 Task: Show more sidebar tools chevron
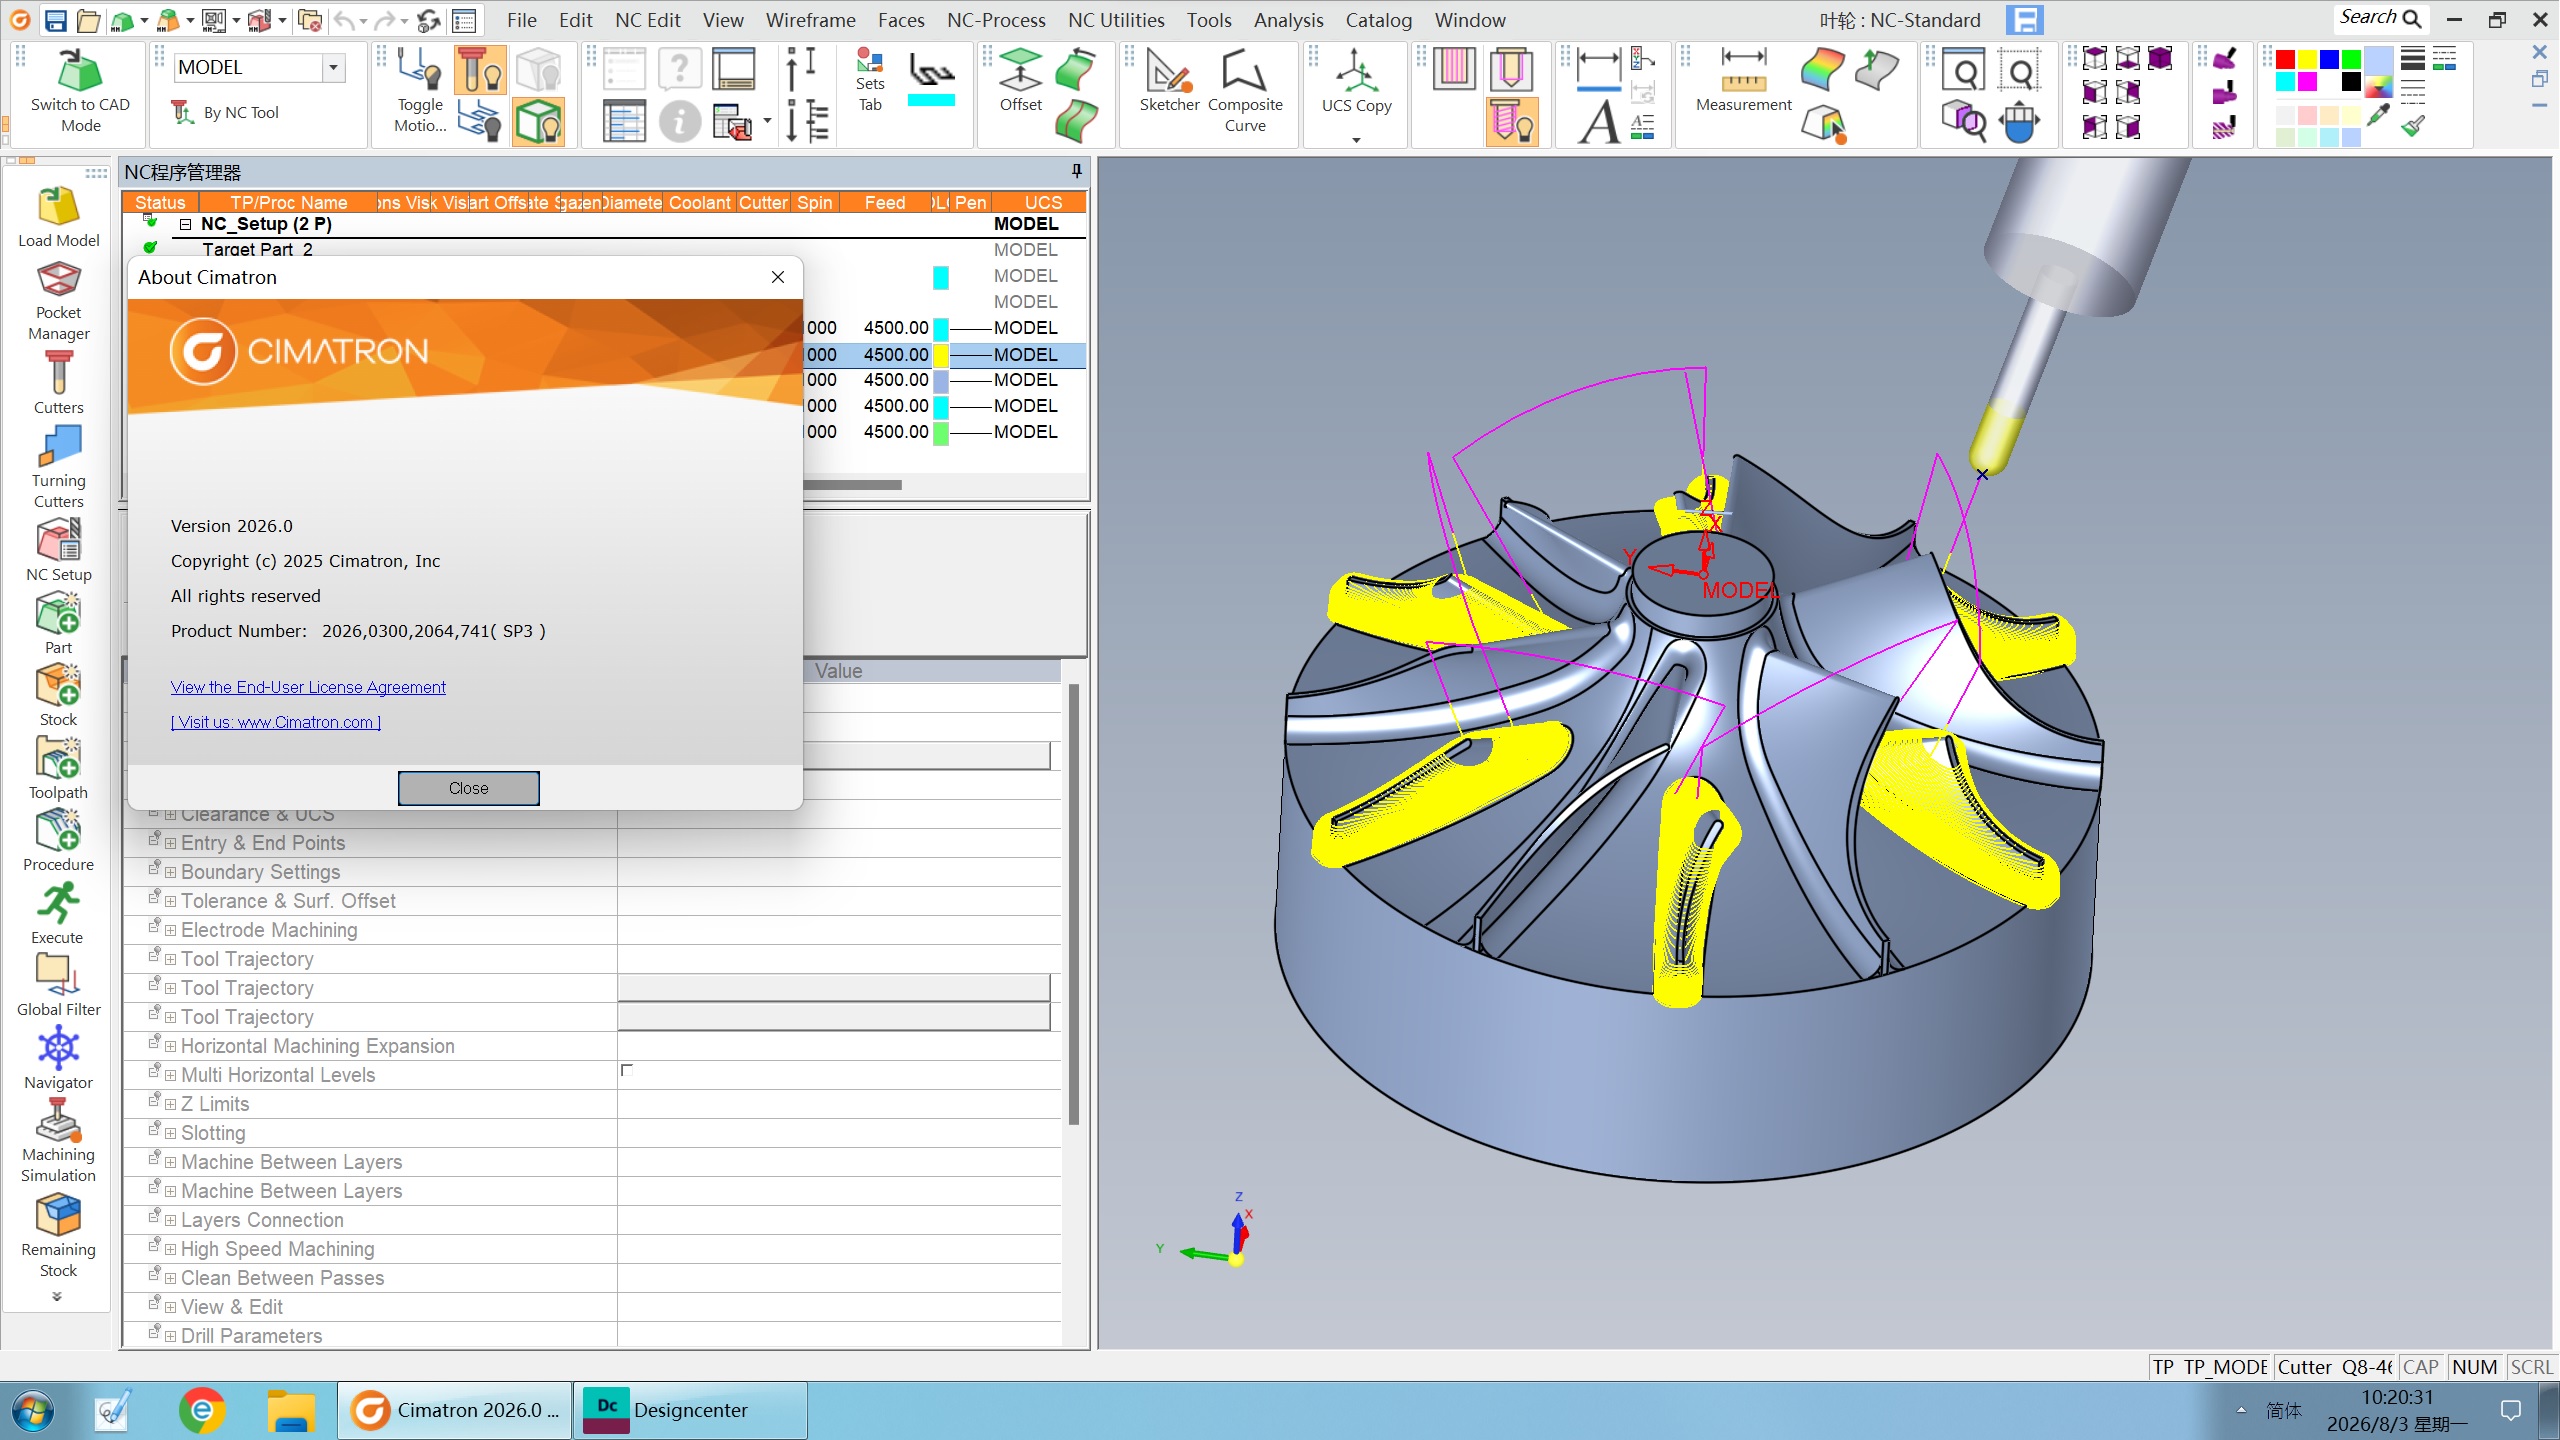pos(57,1296)
